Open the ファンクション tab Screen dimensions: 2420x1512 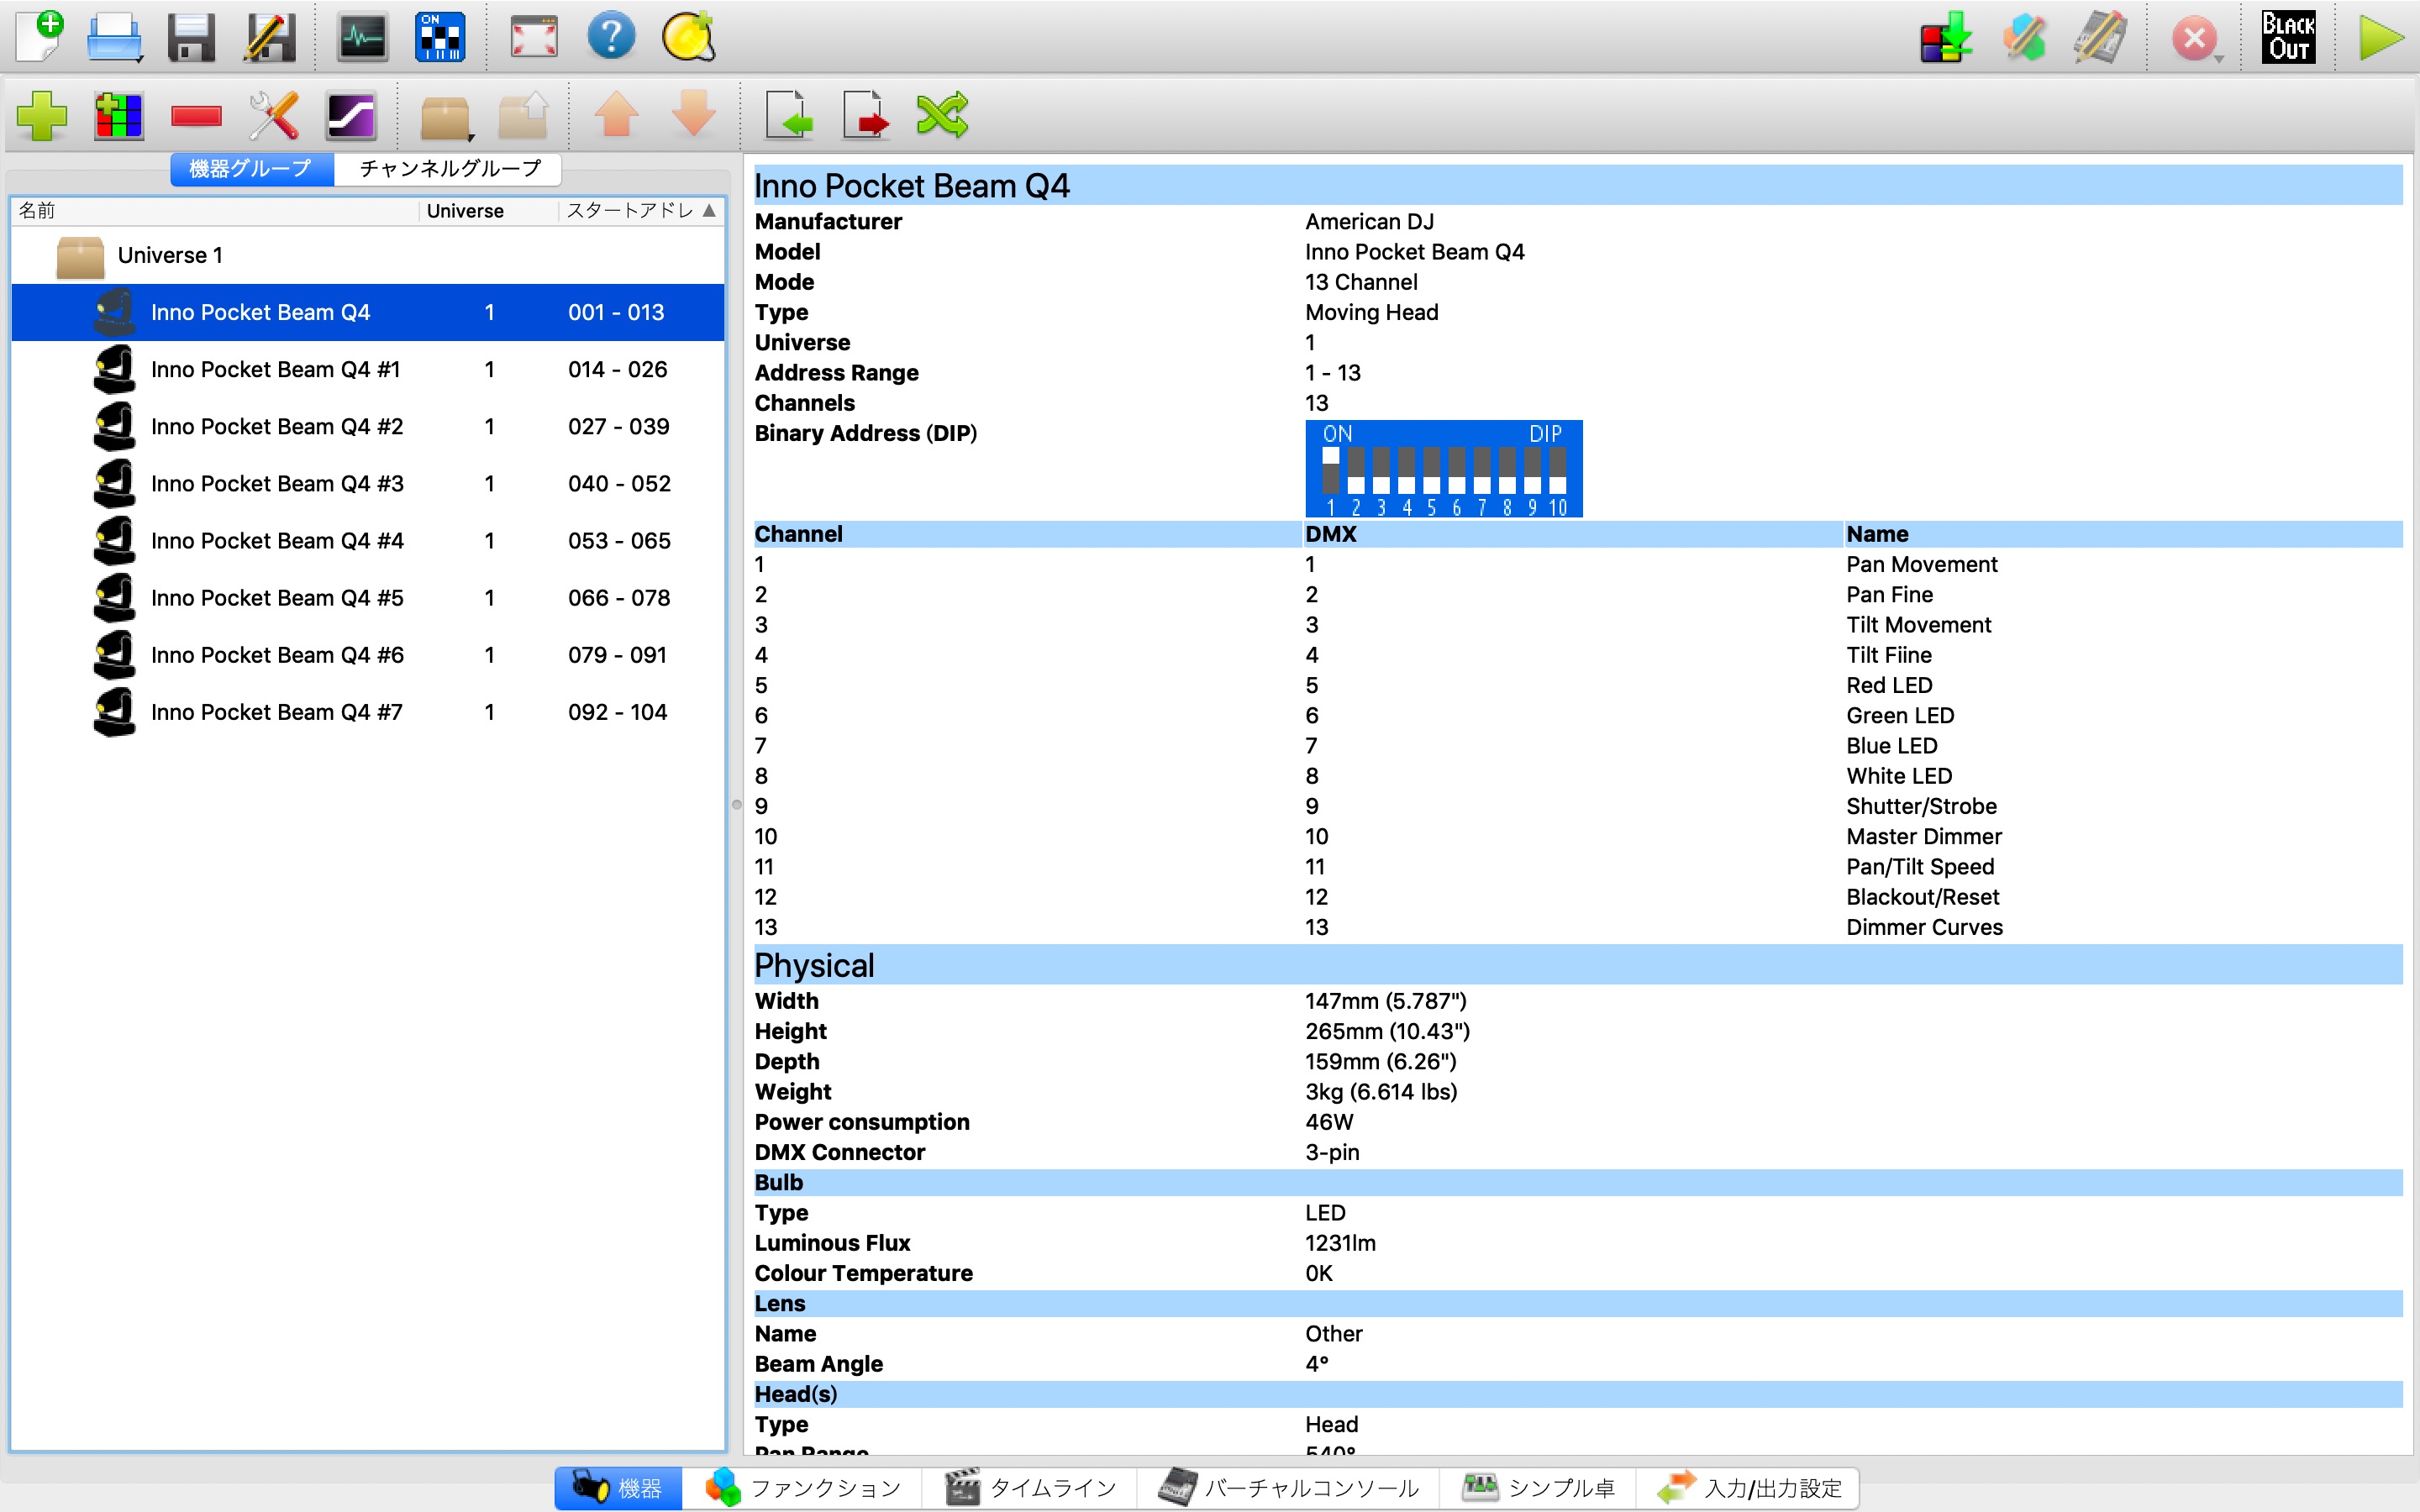(803, 1488)
